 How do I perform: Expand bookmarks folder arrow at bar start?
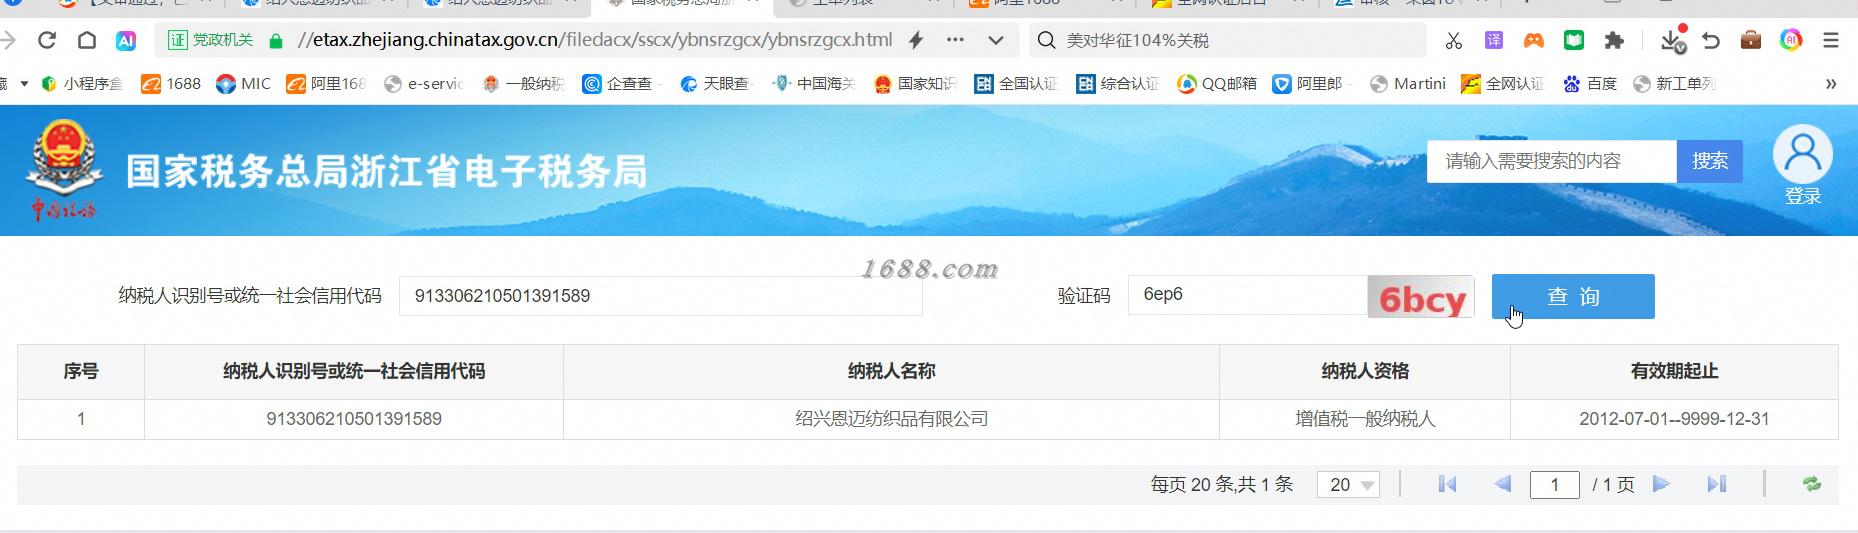(x=24, y=84)
